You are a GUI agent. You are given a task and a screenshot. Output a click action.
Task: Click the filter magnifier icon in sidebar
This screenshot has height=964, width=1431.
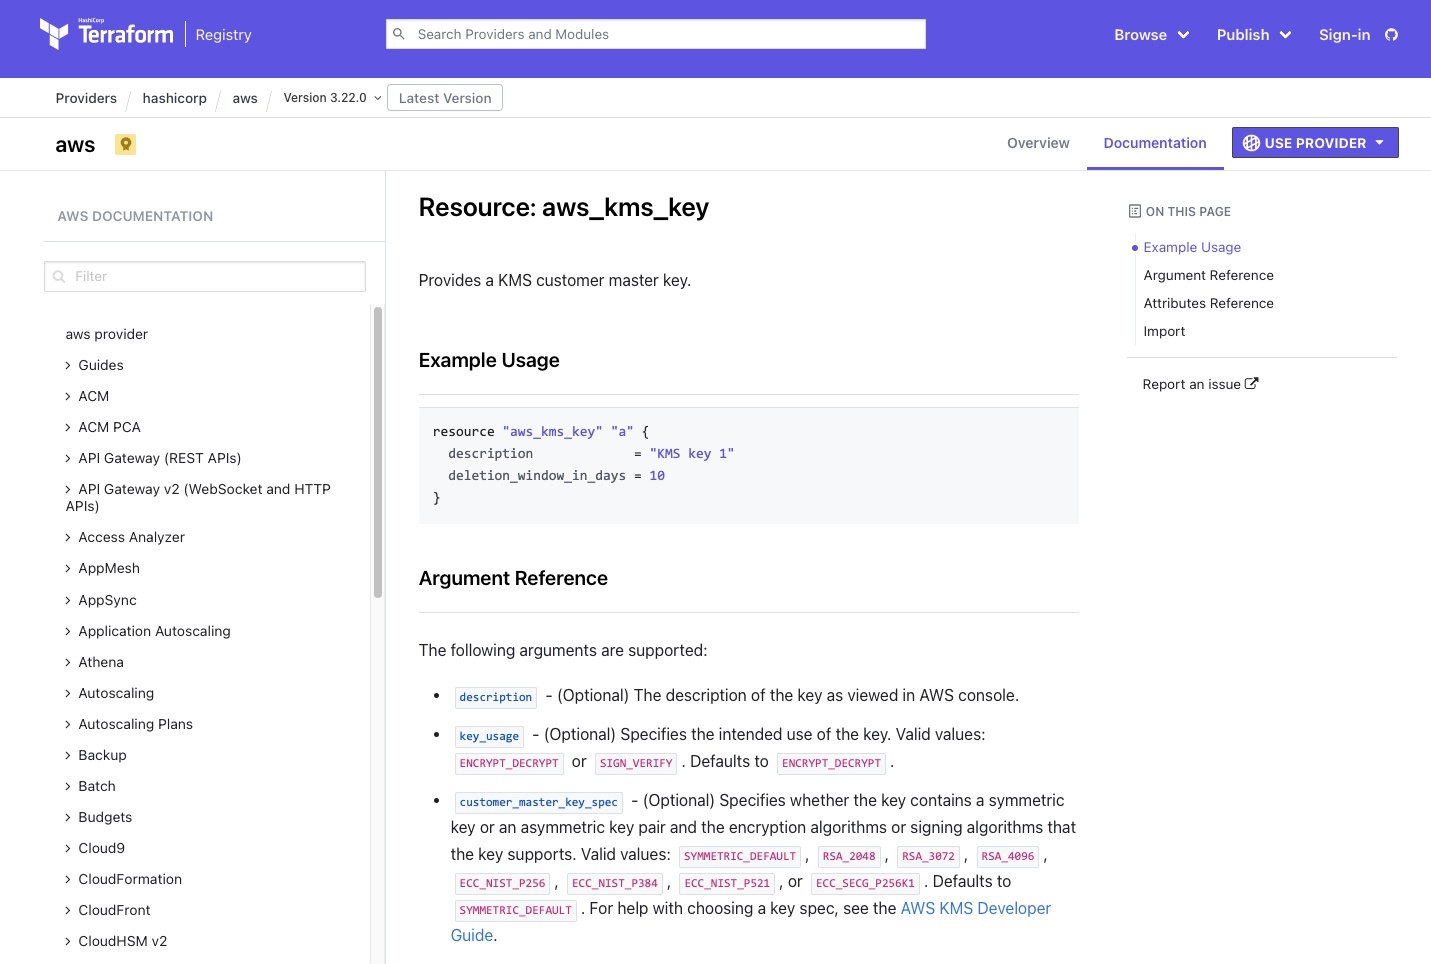tap(59, 277)
